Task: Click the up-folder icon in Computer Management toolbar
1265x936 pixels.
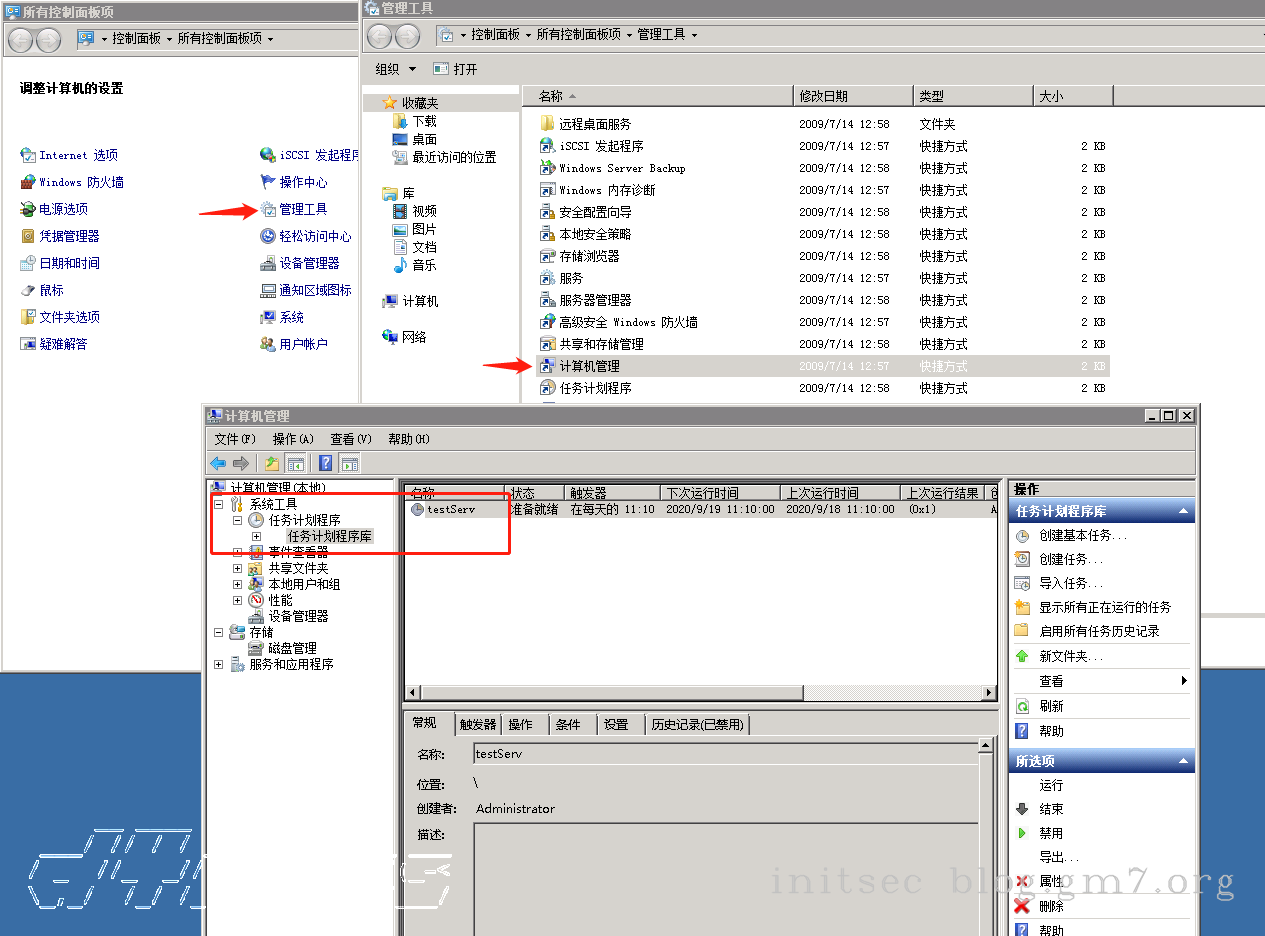Action: point(271,463)
